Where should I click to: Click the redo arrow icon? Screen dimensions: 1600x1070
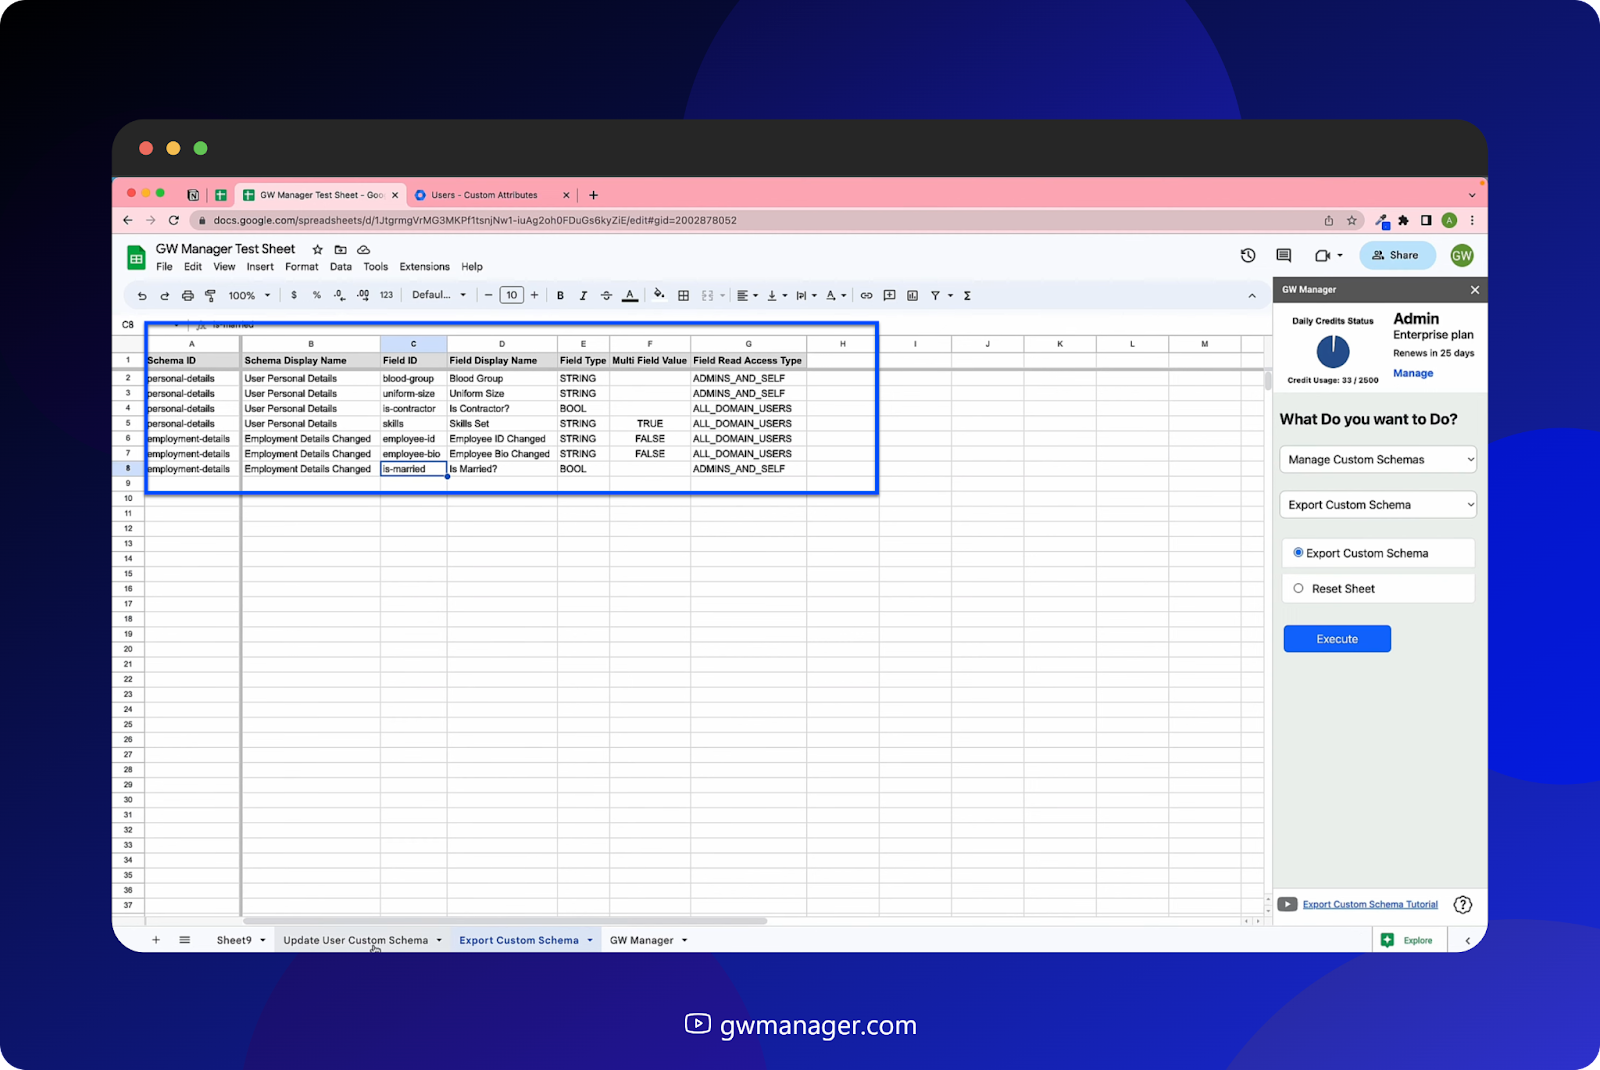164,296
